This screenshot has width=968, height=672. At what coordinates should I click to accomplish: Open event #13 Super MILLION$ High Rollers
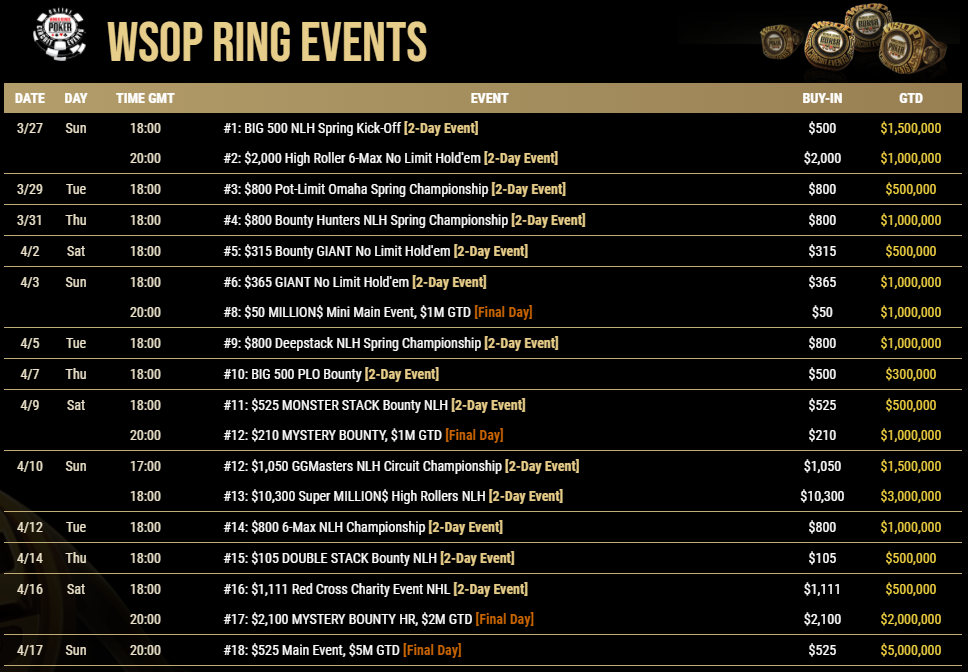pyautogui.click(x=393, y=496)
